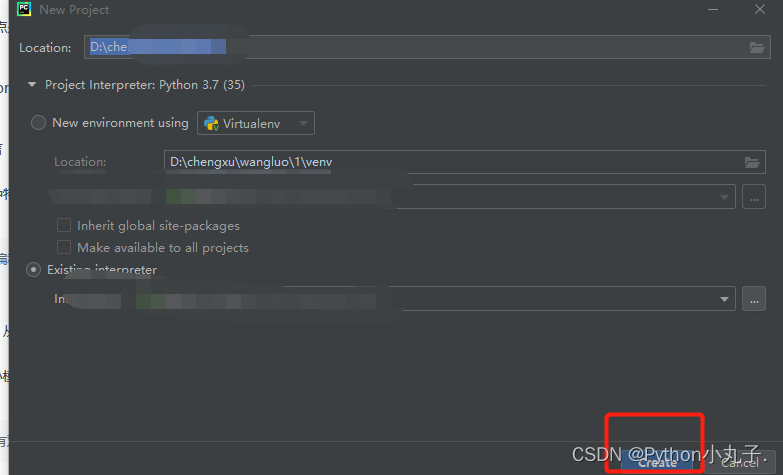This screenshot has width=783, height=475.
Task: Click the venv Location path field
Action: [464, 162]
